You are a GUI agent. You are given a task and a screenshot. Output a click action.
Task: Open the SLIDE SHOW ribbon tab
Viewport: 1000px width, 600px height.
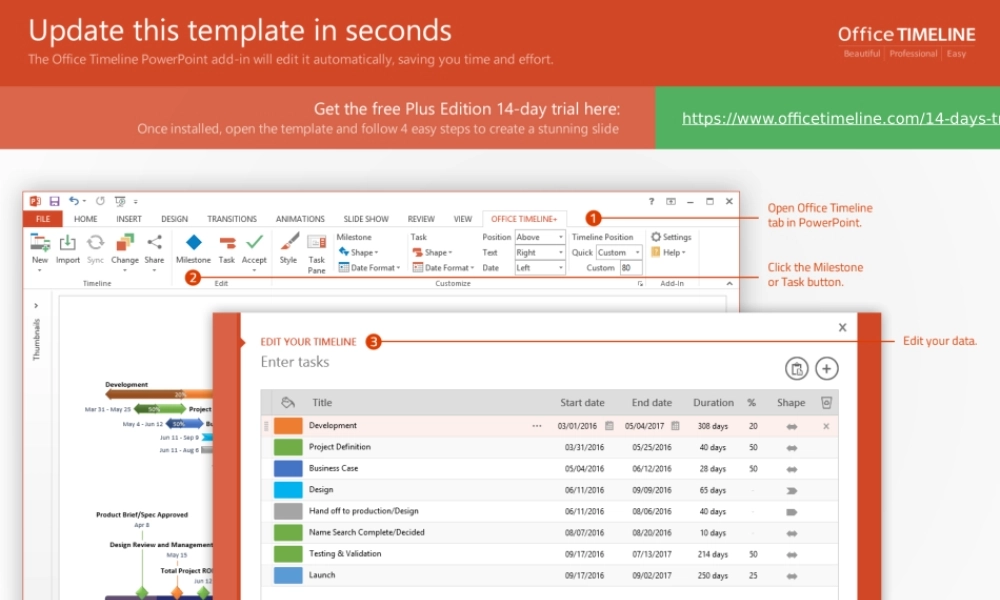365,219
